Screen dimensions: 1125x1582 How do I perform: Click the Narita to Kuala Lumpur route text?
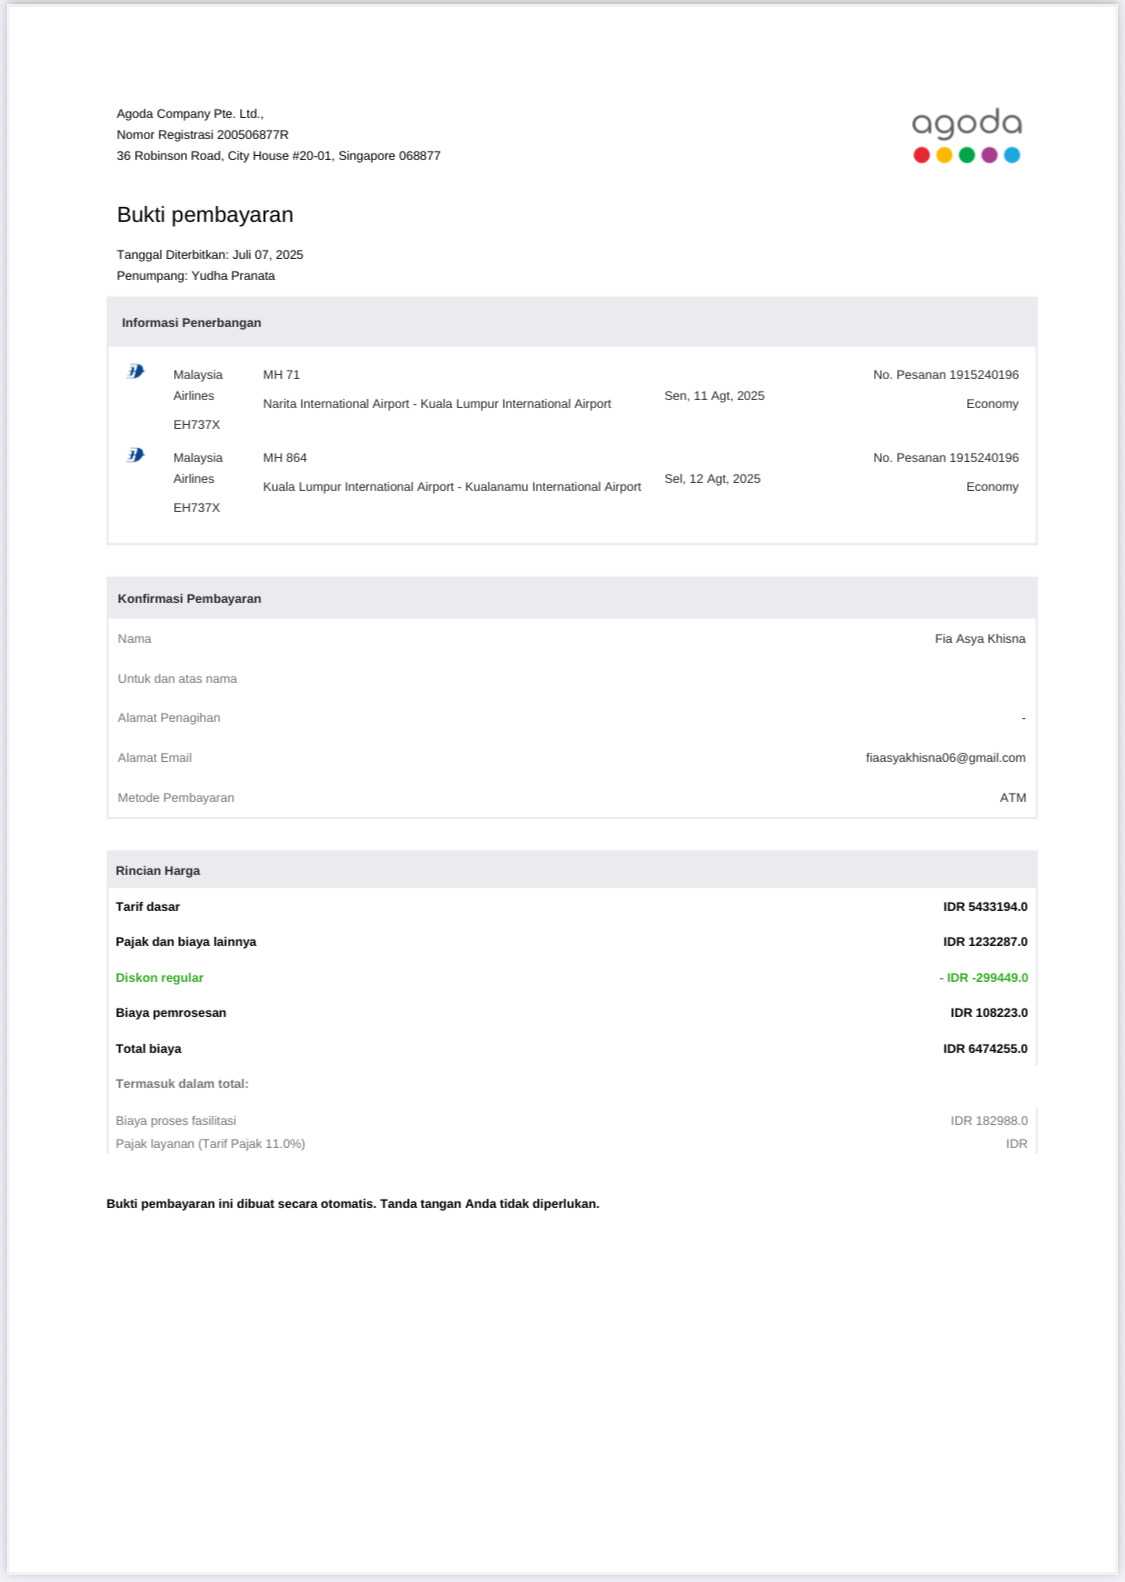pyautogui.click(x=437, y=404)
